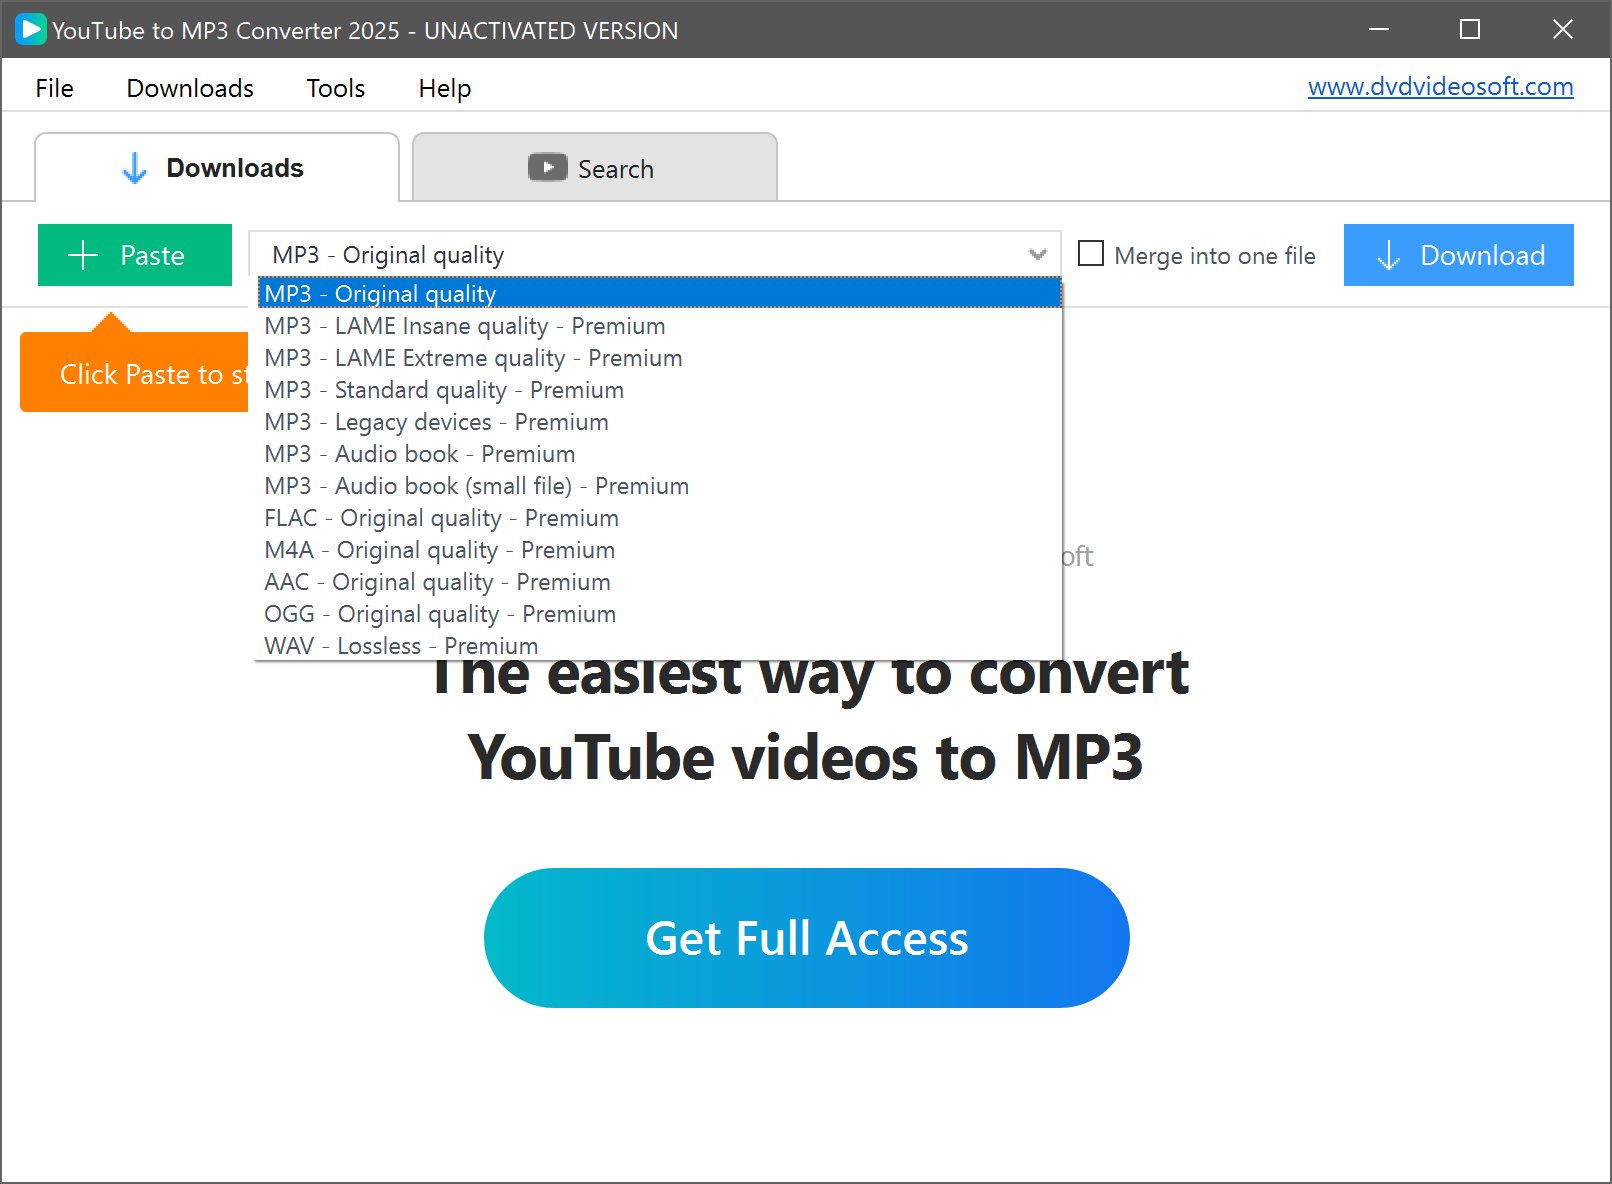Click the 'YouTube videos to MP3' heading
This screenshot has height=1184, width=1612.
(806, 757)
